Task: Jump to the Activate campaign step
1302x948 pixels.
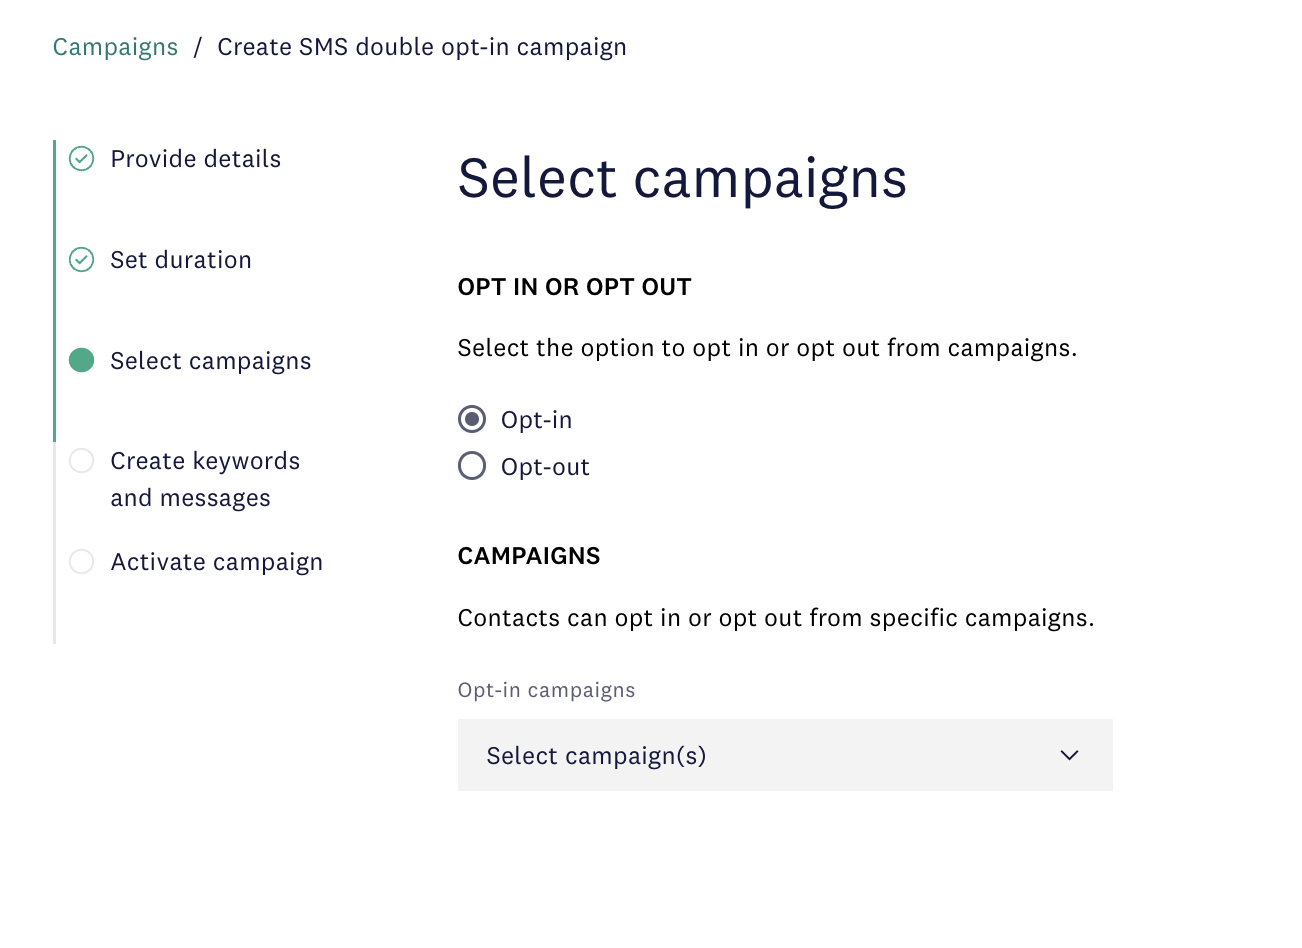Action: 216,561
